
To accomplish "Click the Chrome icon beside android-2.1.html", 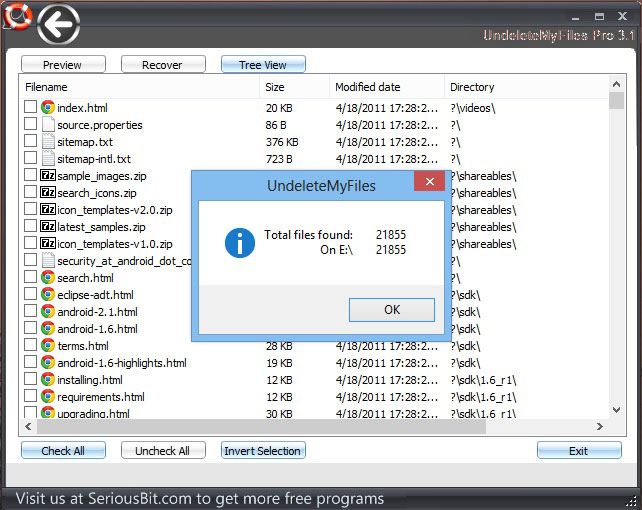I will [48, 311].
